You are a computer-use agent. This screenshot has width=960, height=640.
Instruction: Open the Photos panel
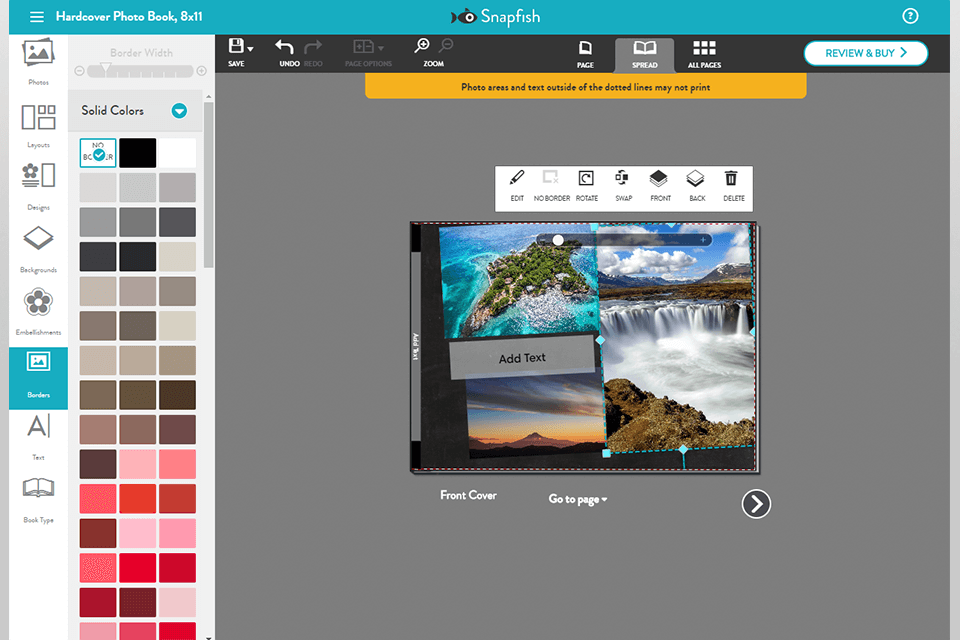38,61
